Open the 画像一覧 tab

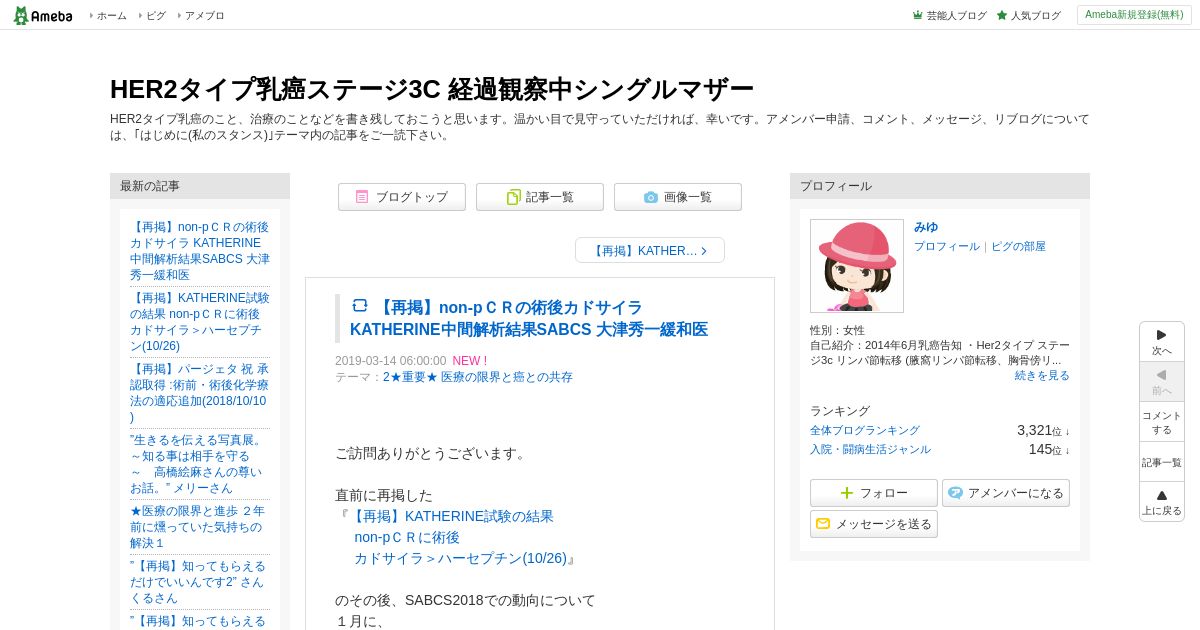click(x=678, y=197)
